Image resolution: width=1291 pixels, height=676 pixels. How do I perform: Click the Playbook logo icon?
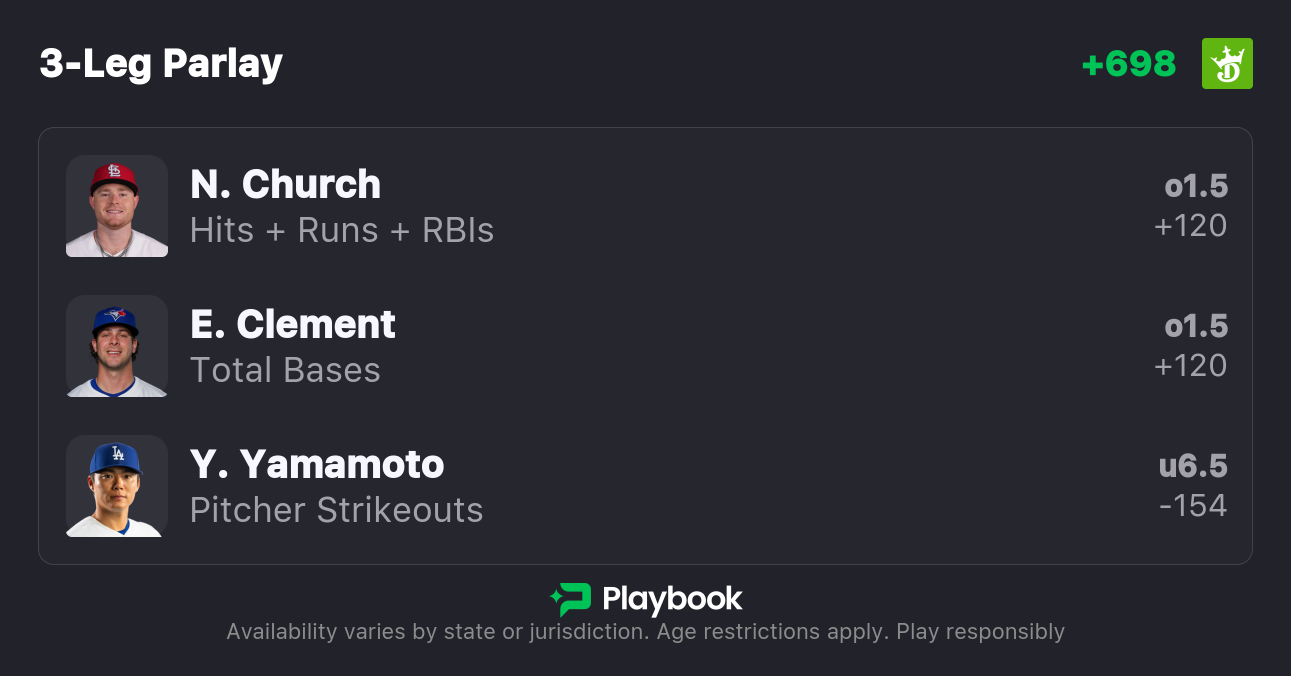pos(571,599)
